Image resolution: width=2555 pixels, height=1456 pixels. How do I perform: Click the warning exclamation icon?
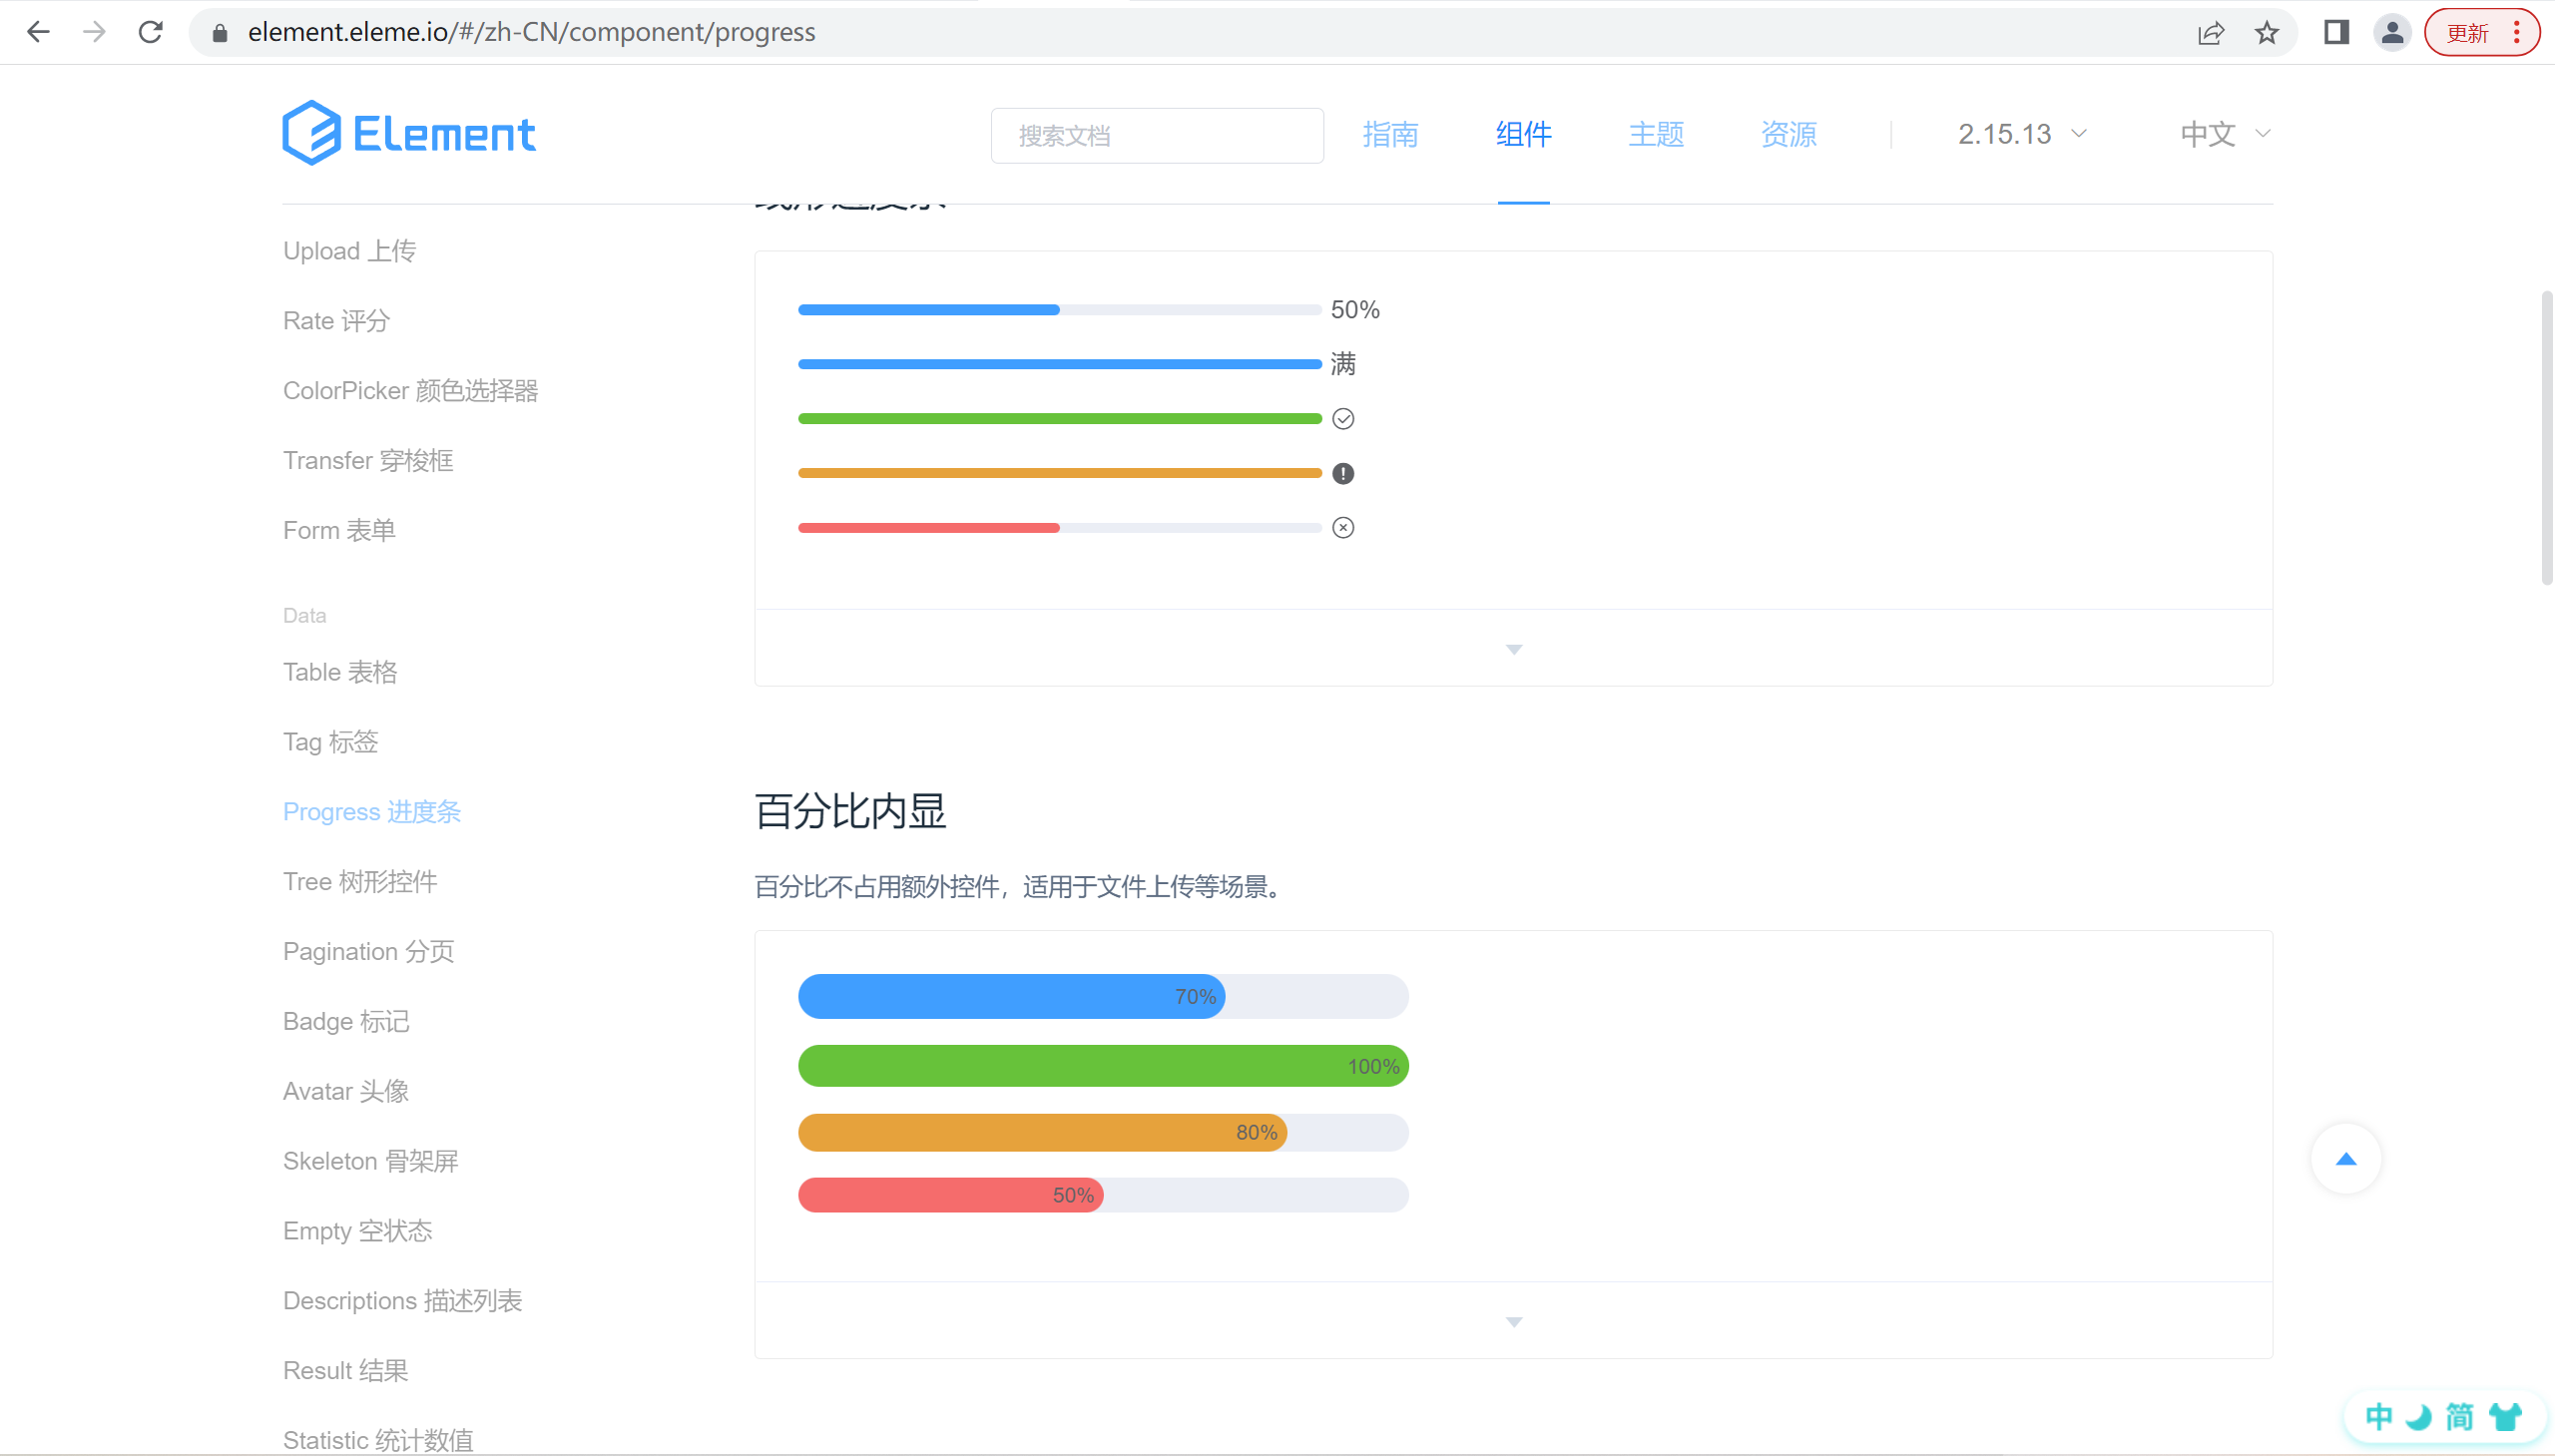click(1343, 473)
